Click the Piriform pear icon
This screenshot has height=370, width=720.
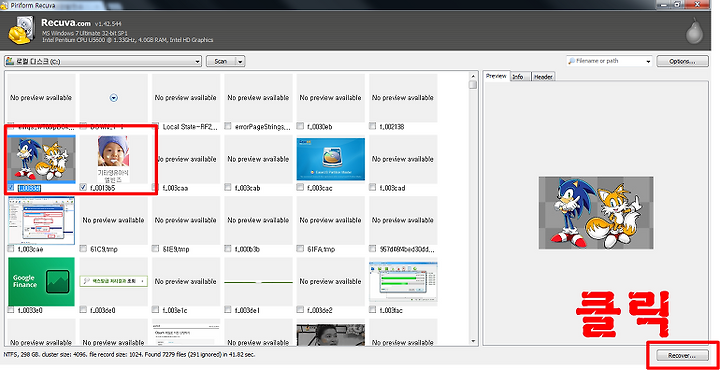(x=694, y=32)
